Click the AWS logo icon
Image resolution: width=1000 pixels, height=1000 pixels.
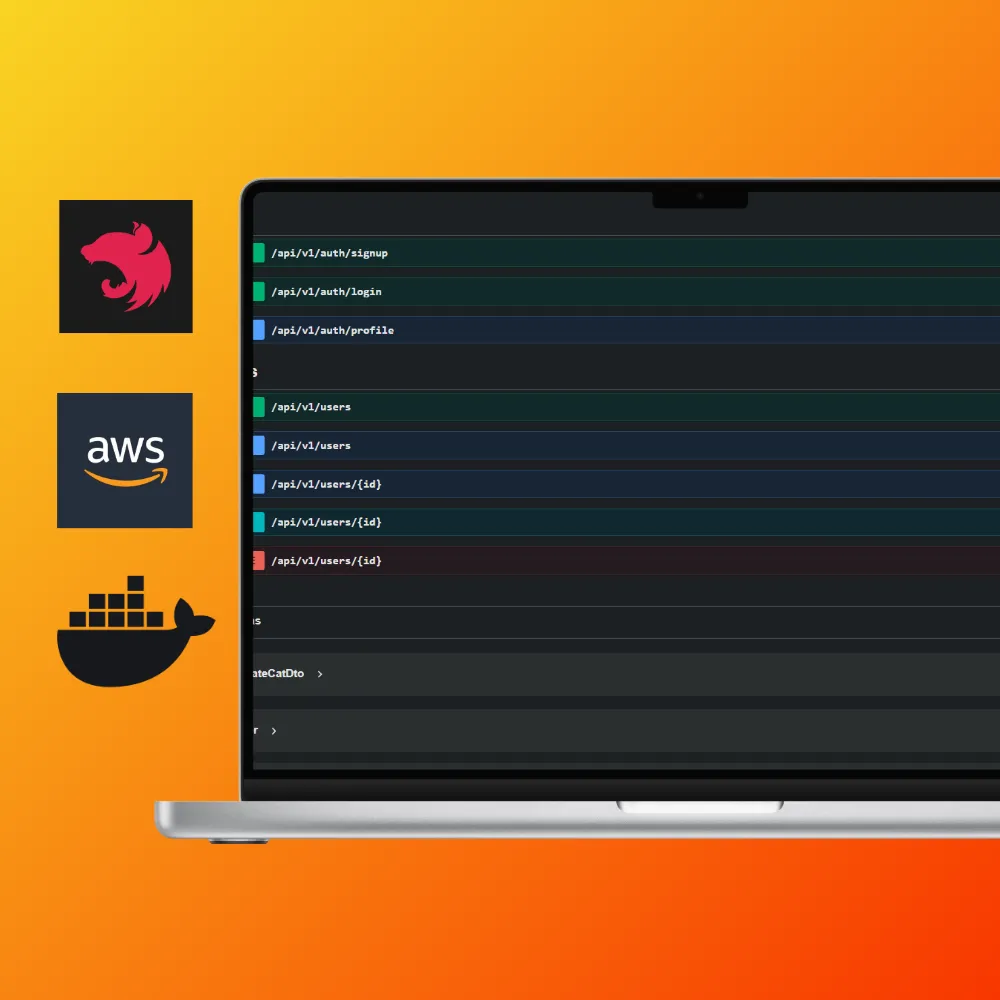[x=125, y=459]
